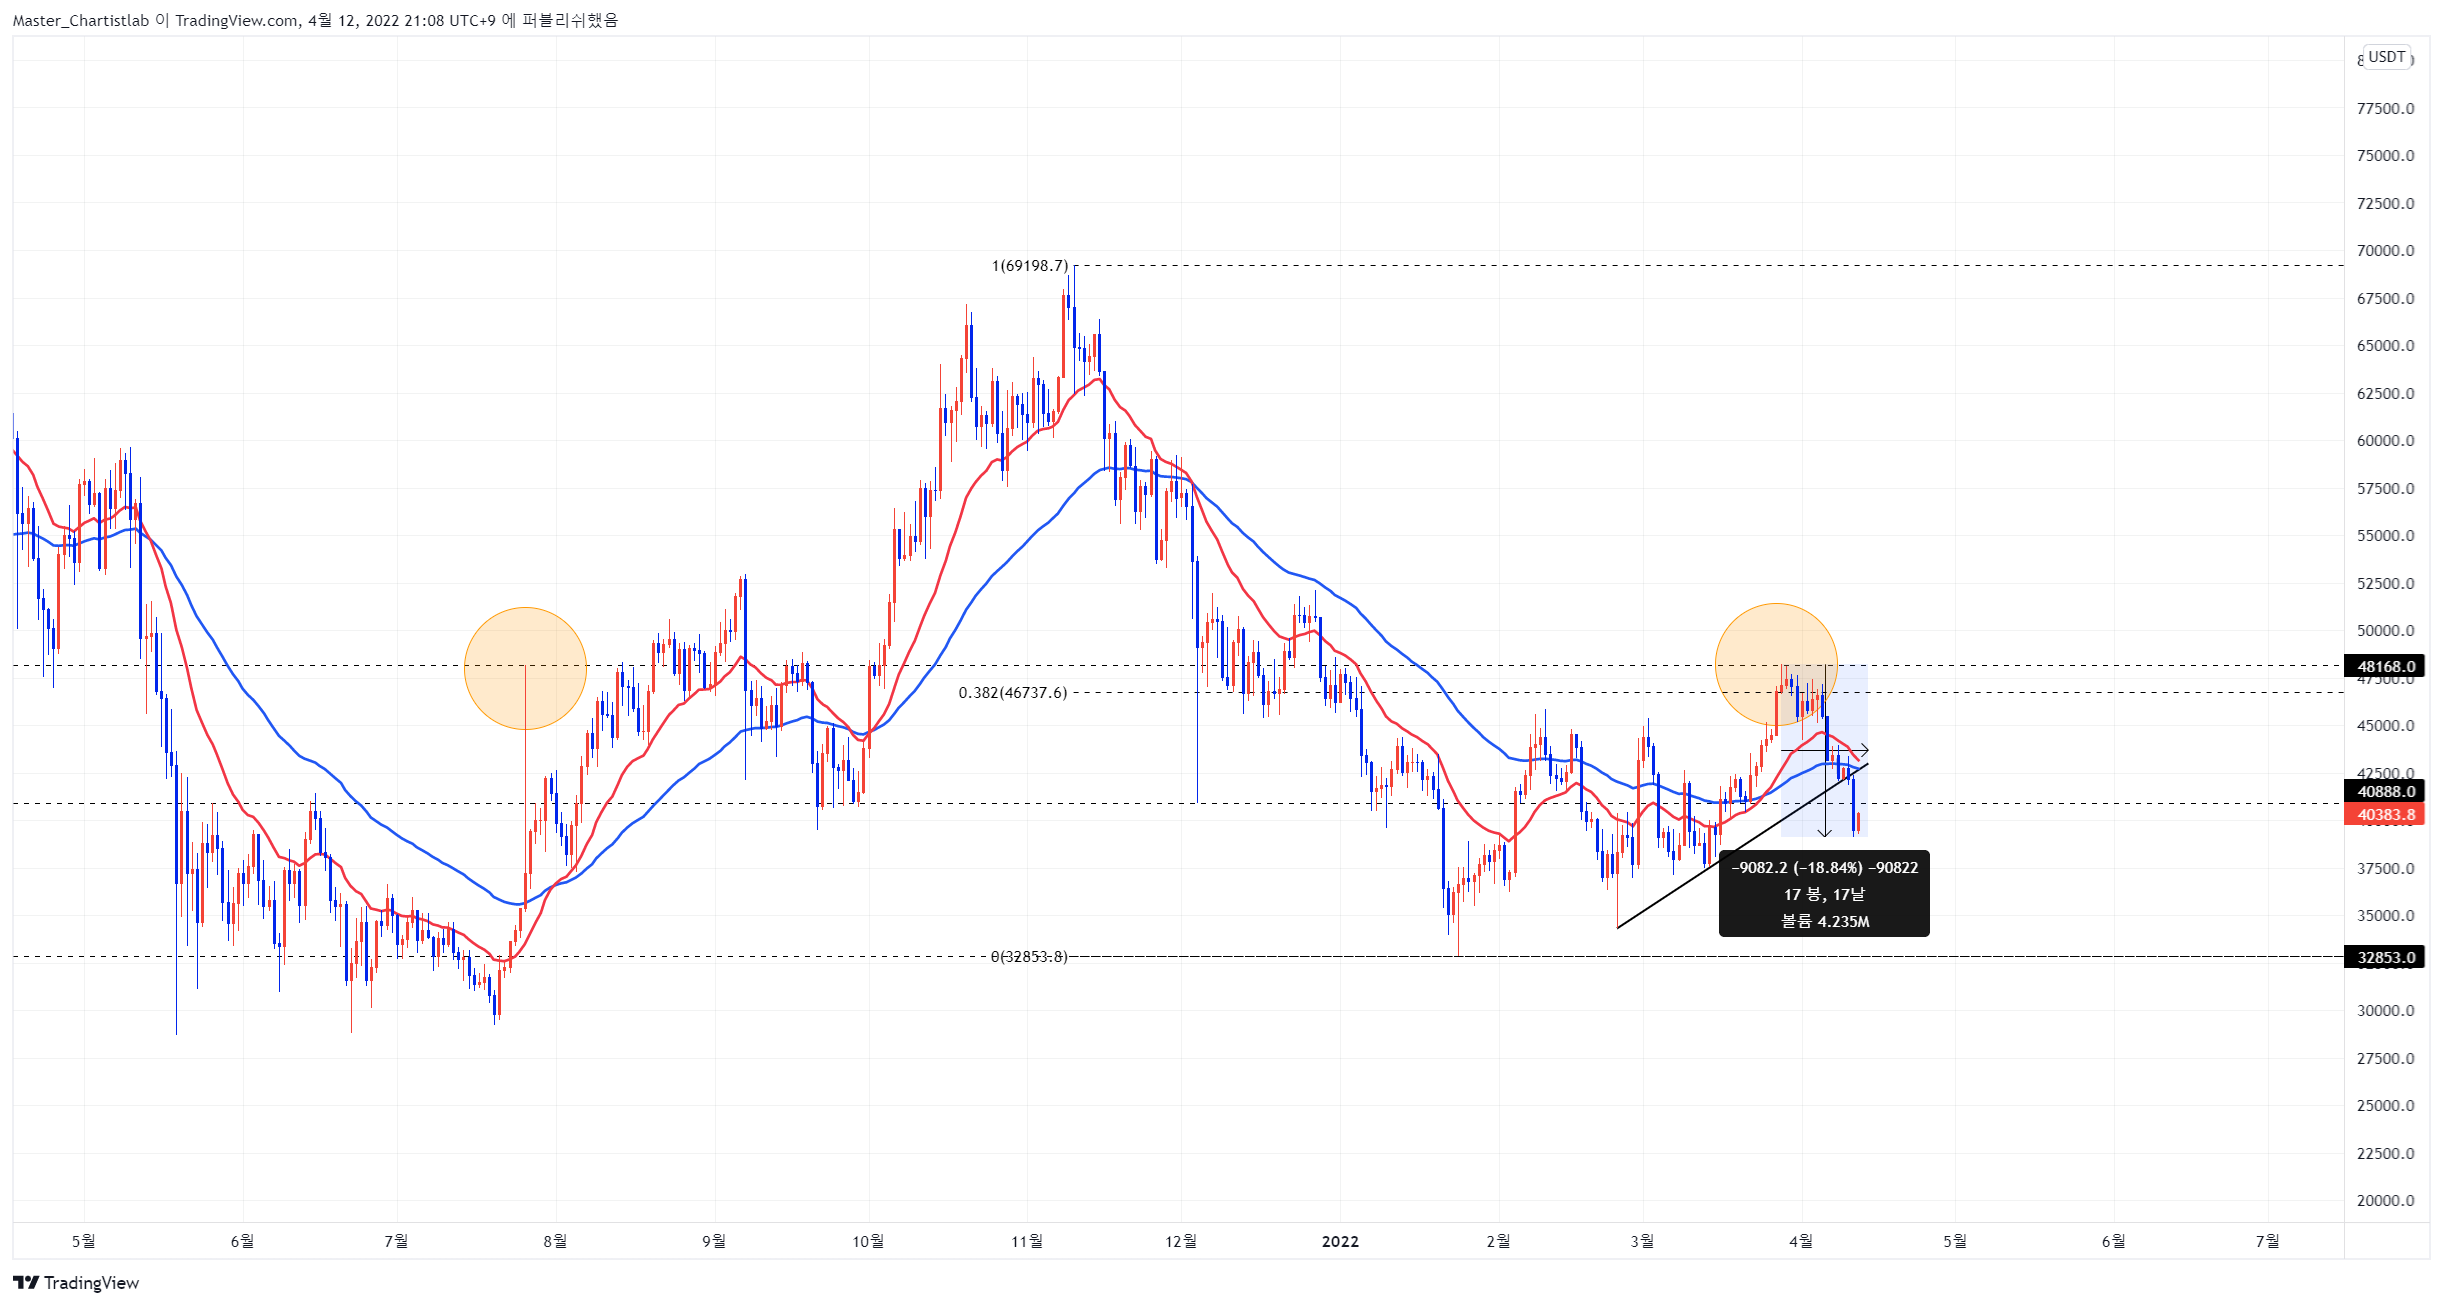Click the 7월 label at right of time axis
This screenshot has width=2443, height=1306.
tap(2267, 1241)
